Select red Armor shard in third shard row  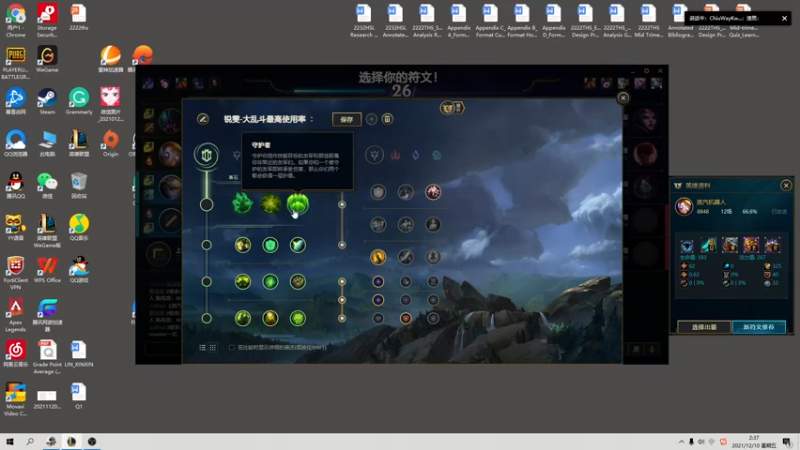point(406,318)
